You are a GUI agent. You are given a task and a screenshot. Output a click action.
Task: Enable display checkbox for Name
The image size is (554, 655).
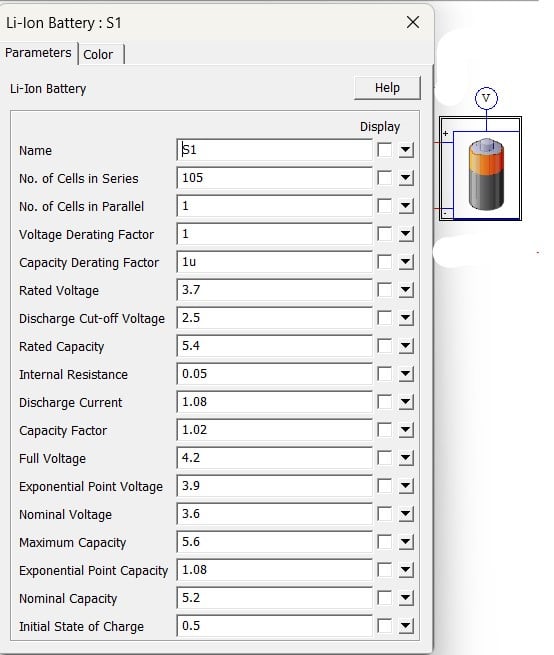(384, 150)
